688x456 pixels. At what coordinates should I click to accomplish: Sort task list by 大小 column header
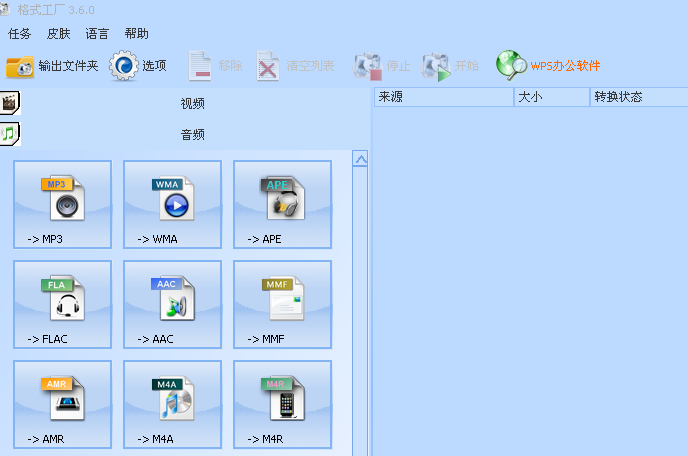pos(551,97)
